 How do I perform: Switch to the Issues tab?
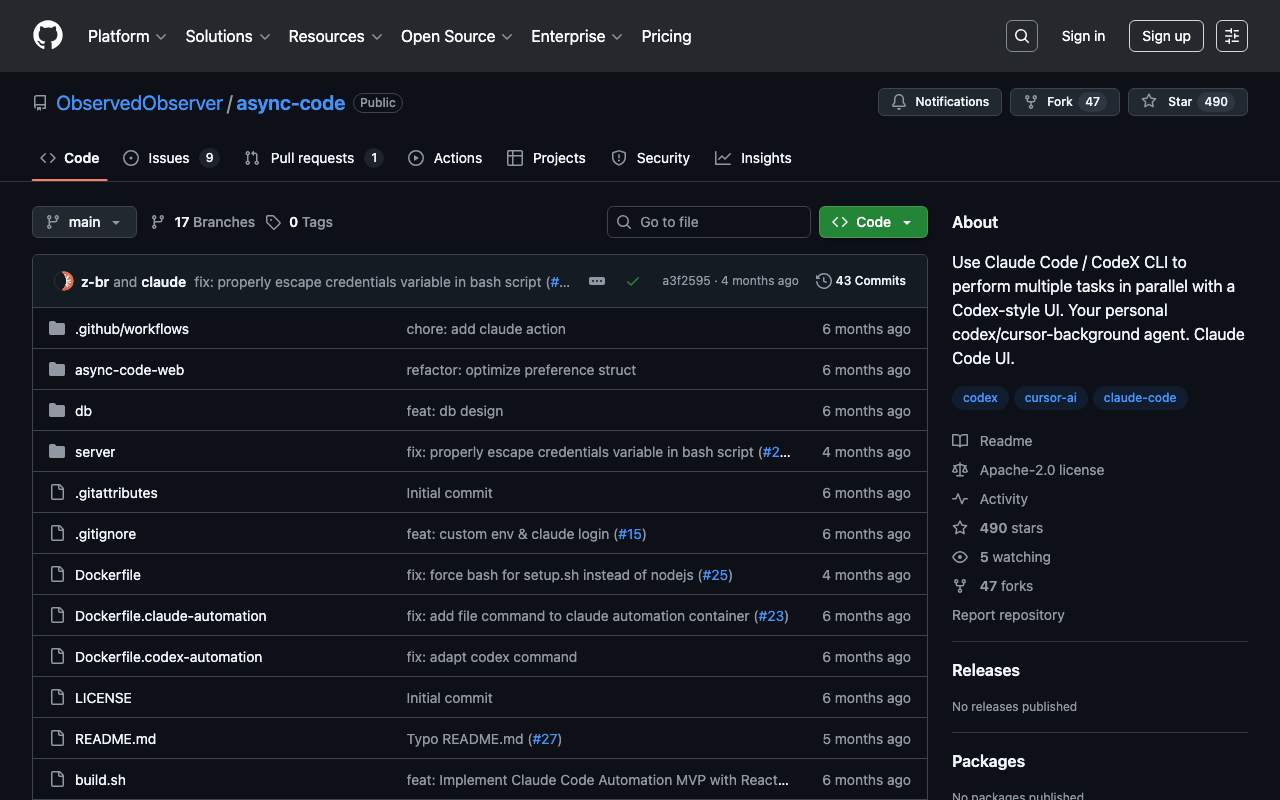(x=169, y=158)
